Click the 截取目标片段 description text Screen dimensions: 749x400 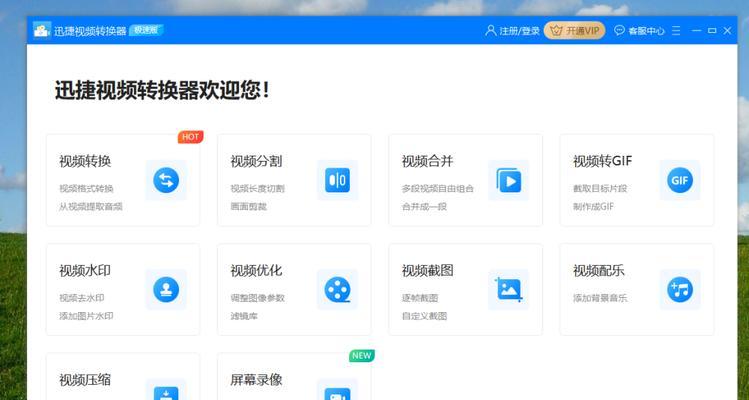(x=600, y=188)
